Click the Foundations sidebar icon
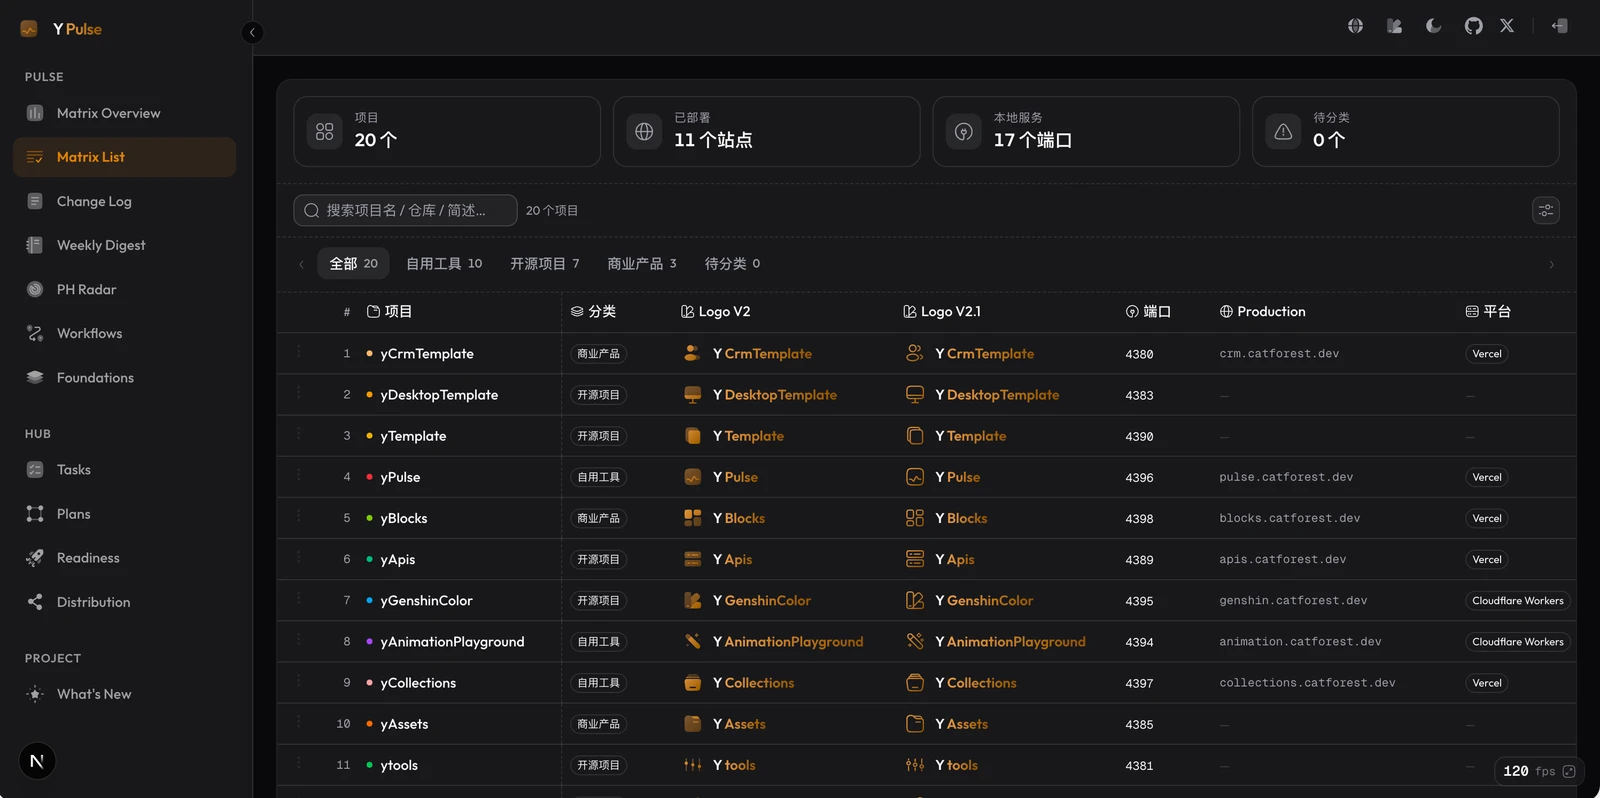 (x=35, y=377)
